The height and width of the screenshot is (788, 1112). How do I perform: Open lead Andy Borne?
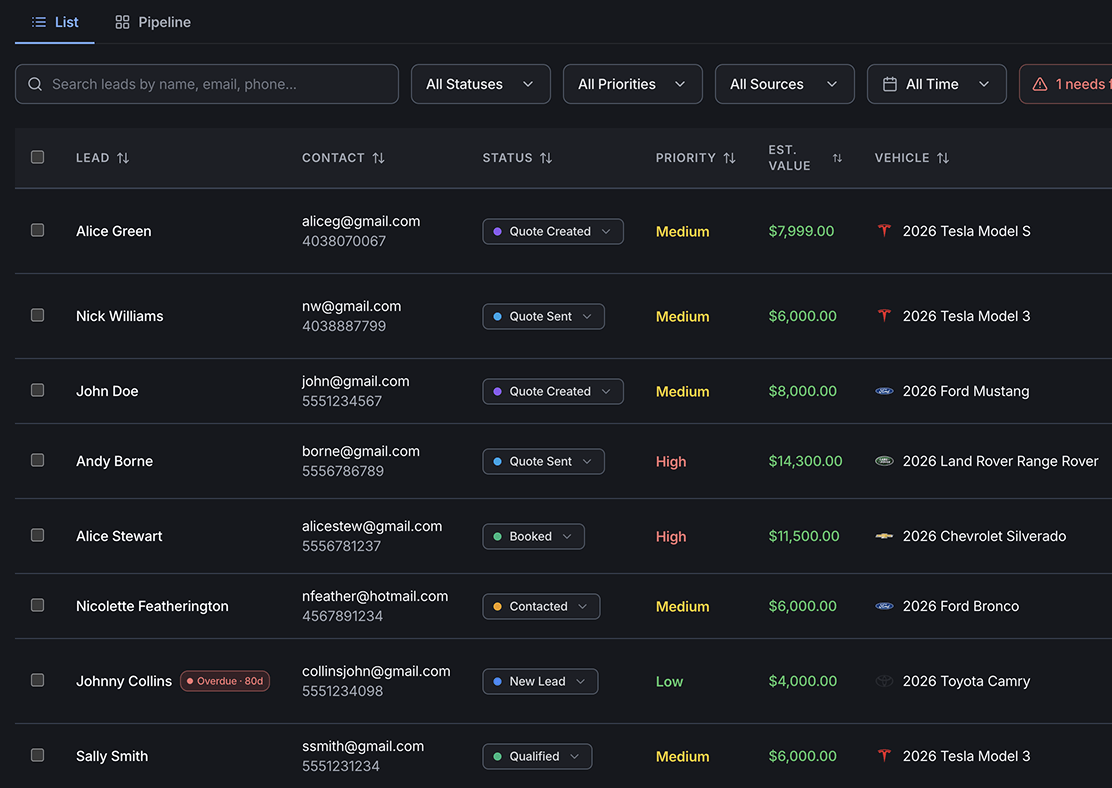114,462
